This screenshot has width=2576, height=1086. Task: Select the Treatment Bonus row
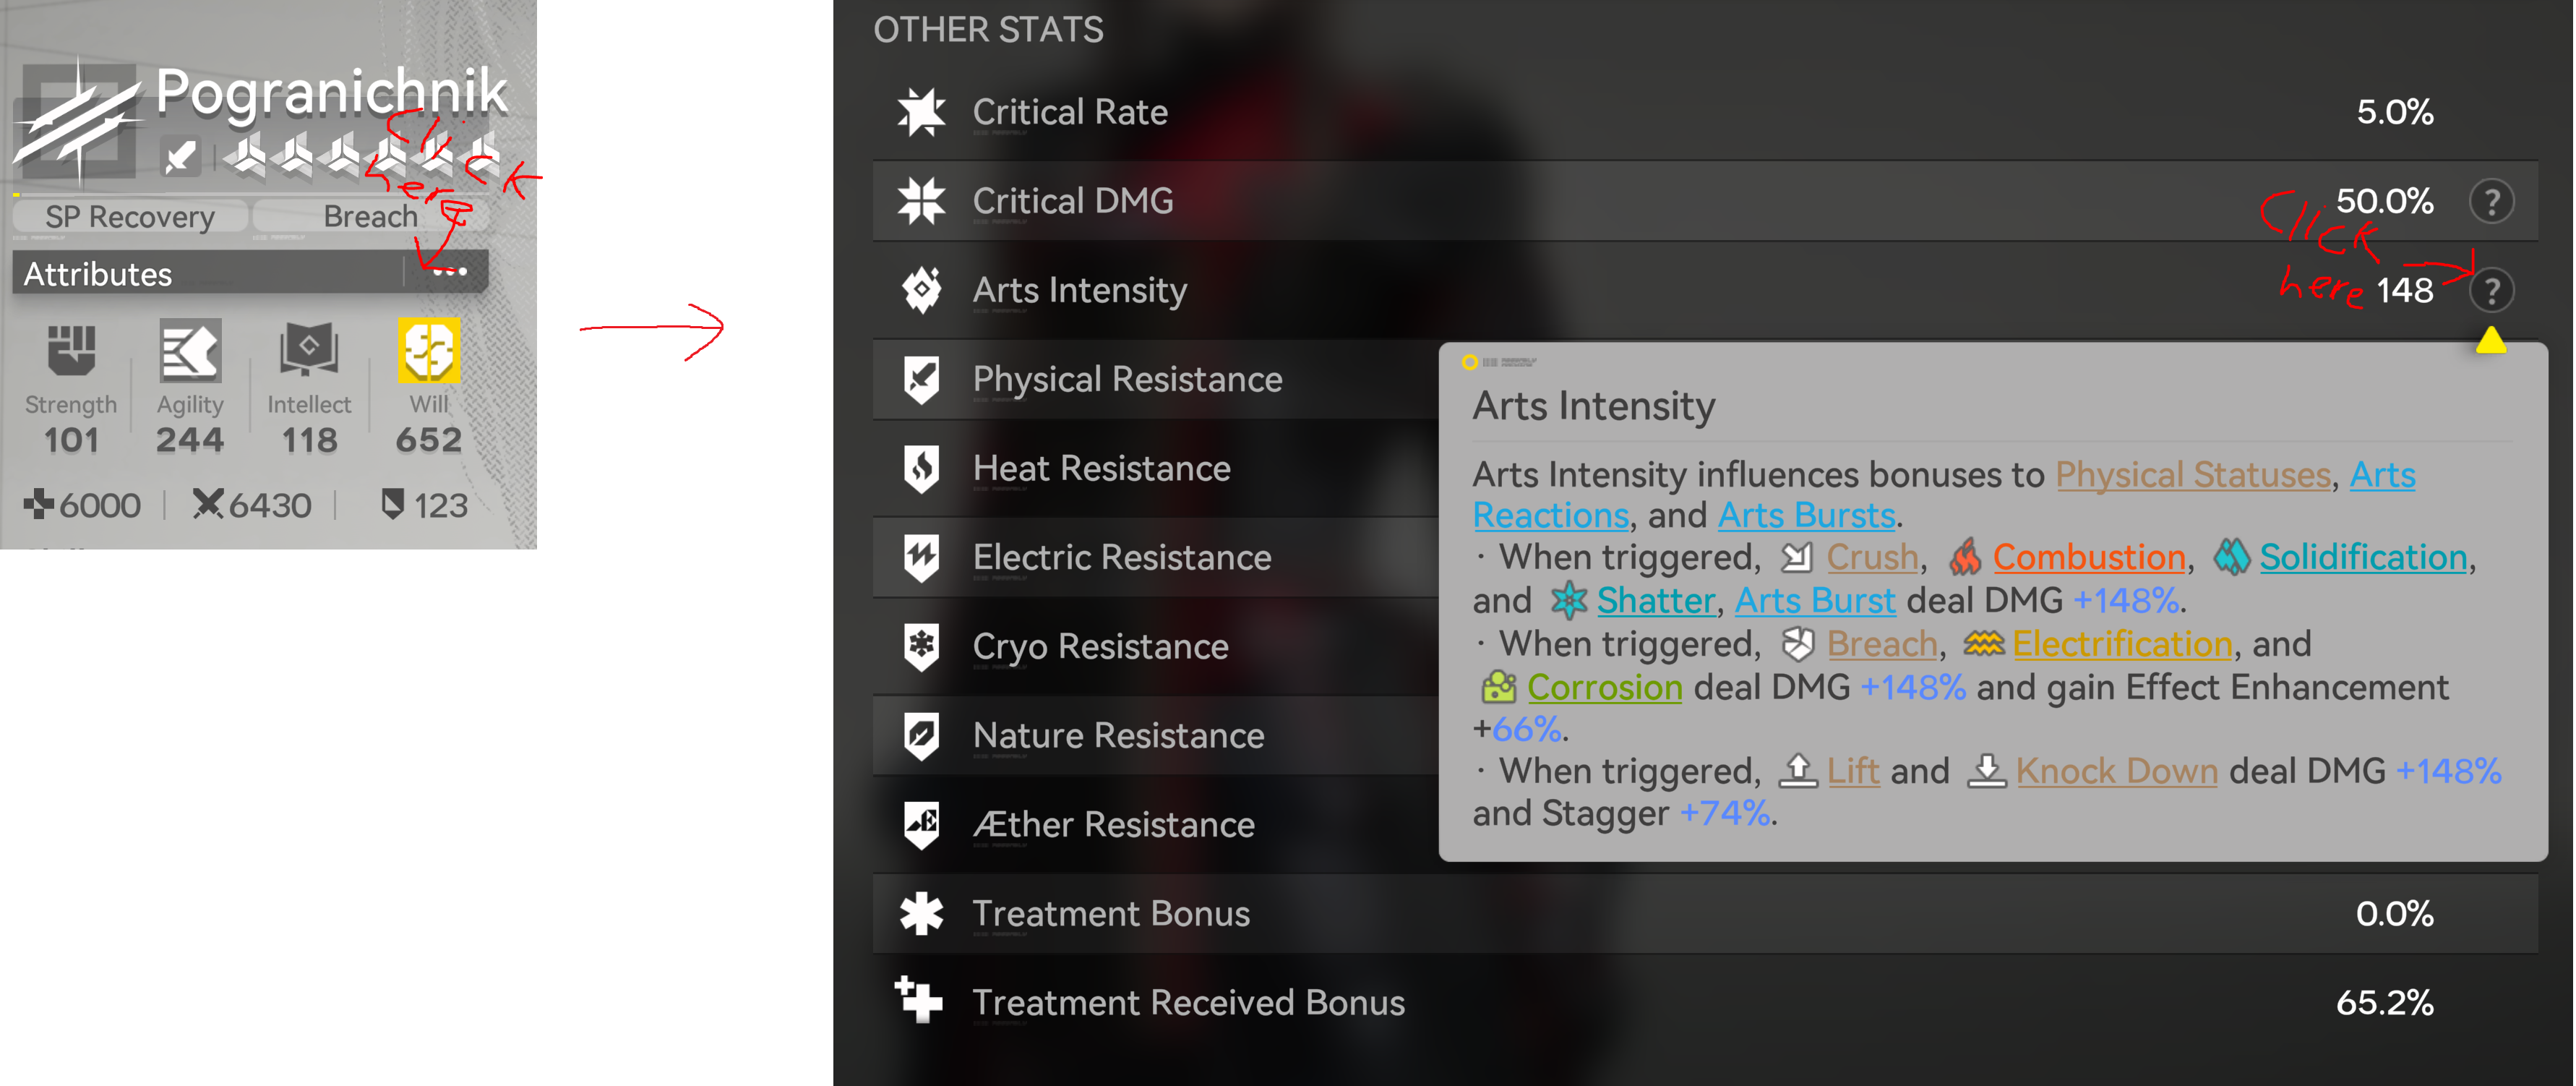tap(1705, 914)
